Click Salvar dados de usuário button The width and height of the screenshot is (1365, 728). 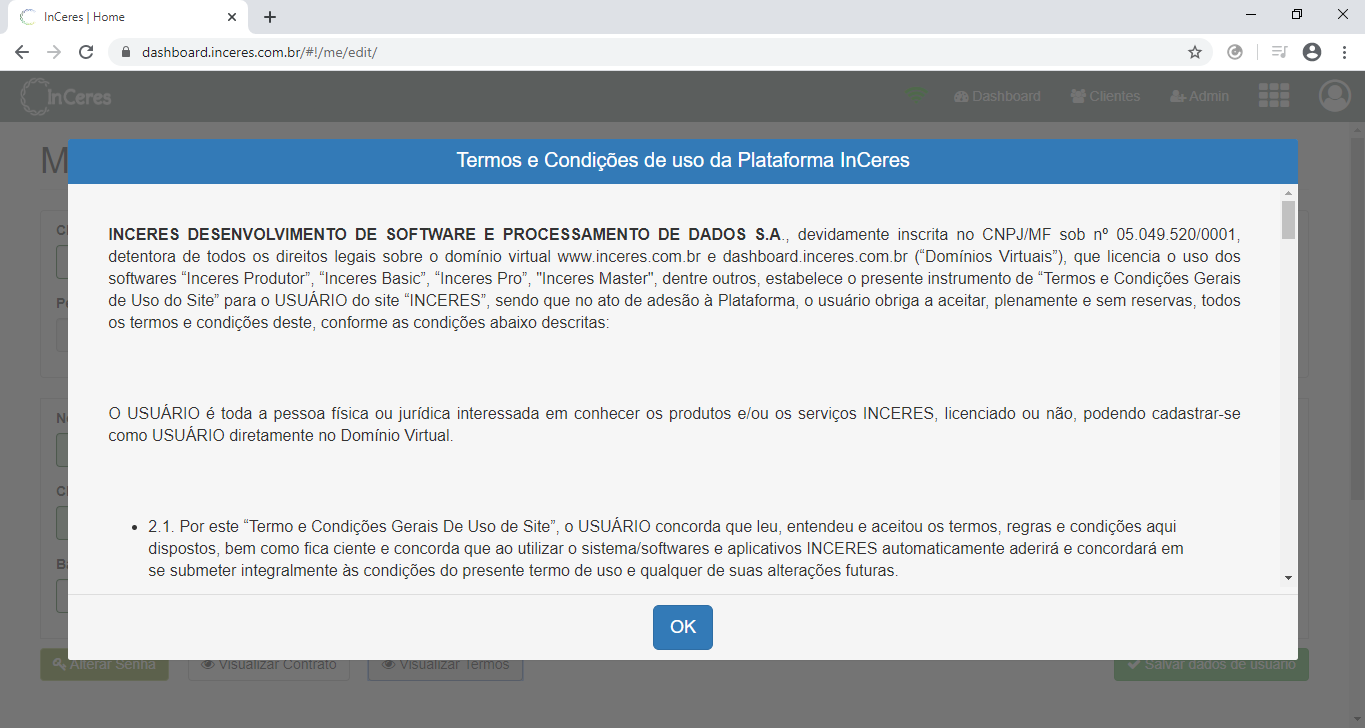[1211, 664]
